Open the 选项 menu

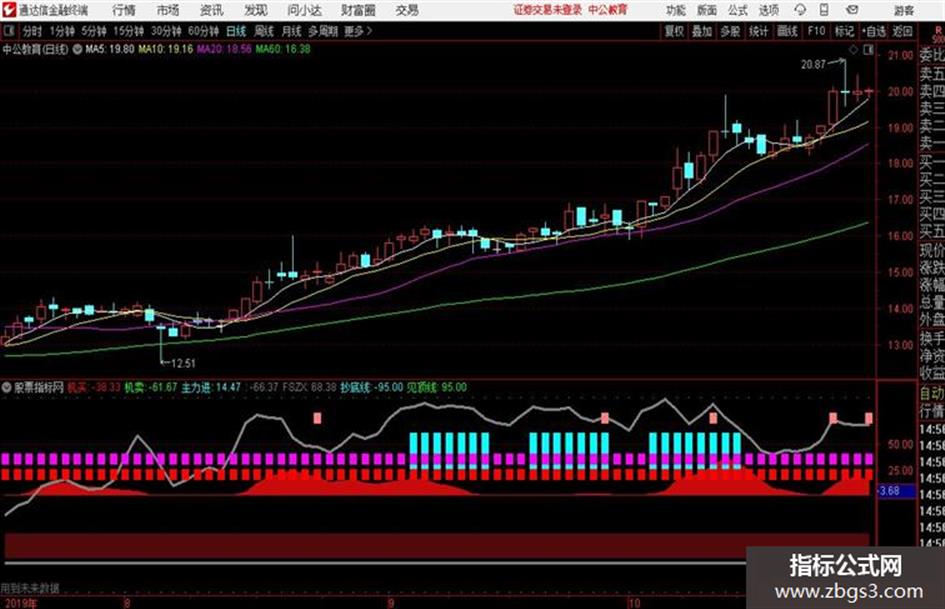pyautogui.click(x=768, y=10)
